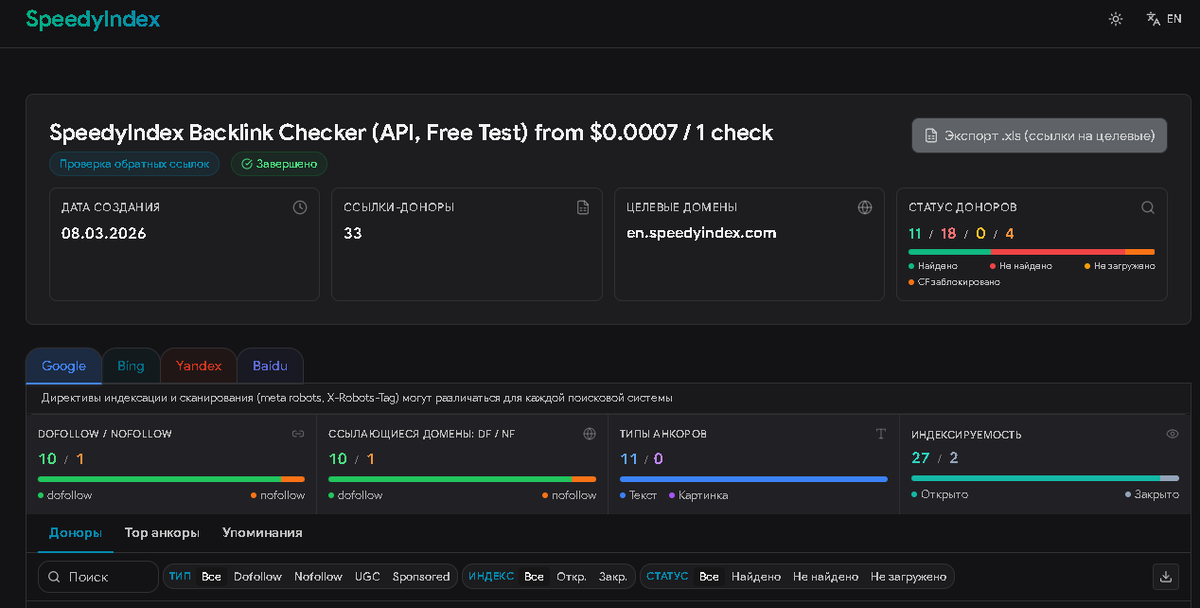Open the Baidu search engine tab
This screenshot has width=1200, height=608.
point(269,366)
